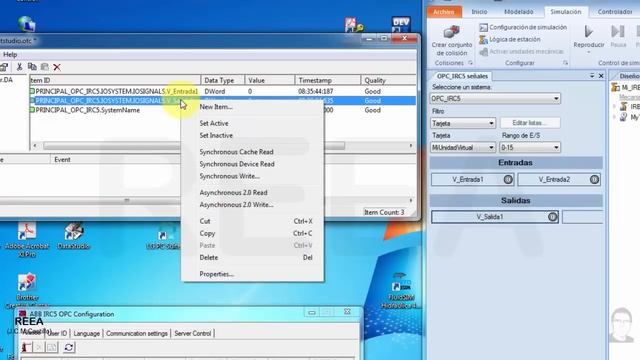The width and height of the screenshot is (640, 360).
Task: Open Lógica de estación
Action: (x=510, y=40)
